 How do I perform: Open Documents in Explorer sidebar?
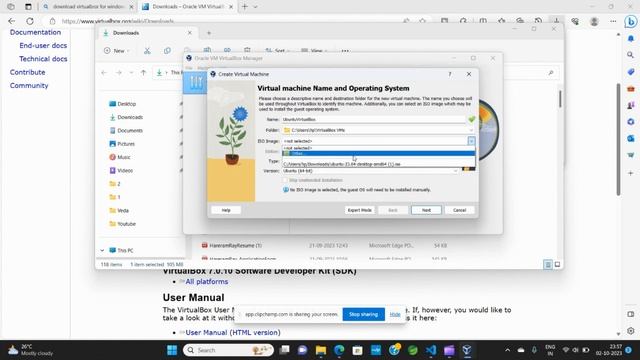[126, 131]
